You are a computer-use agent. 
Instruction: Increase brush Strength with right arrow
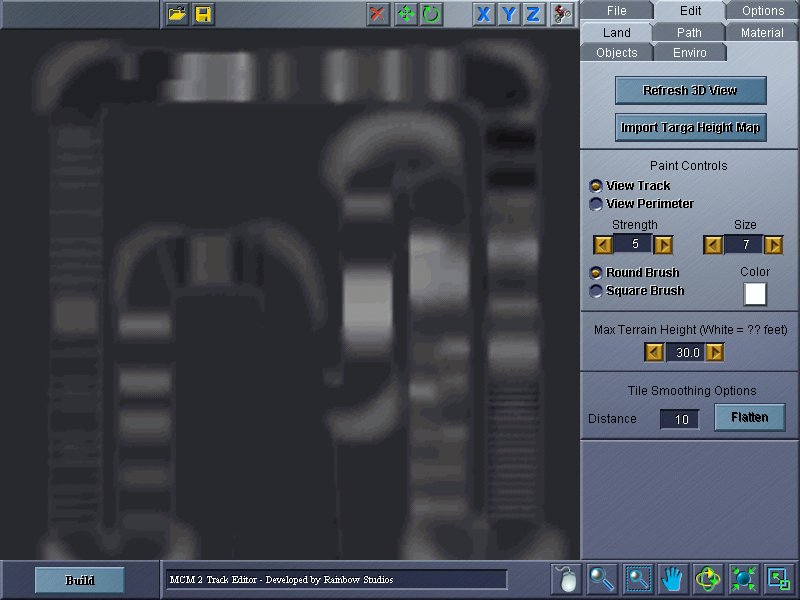point(663,245)
